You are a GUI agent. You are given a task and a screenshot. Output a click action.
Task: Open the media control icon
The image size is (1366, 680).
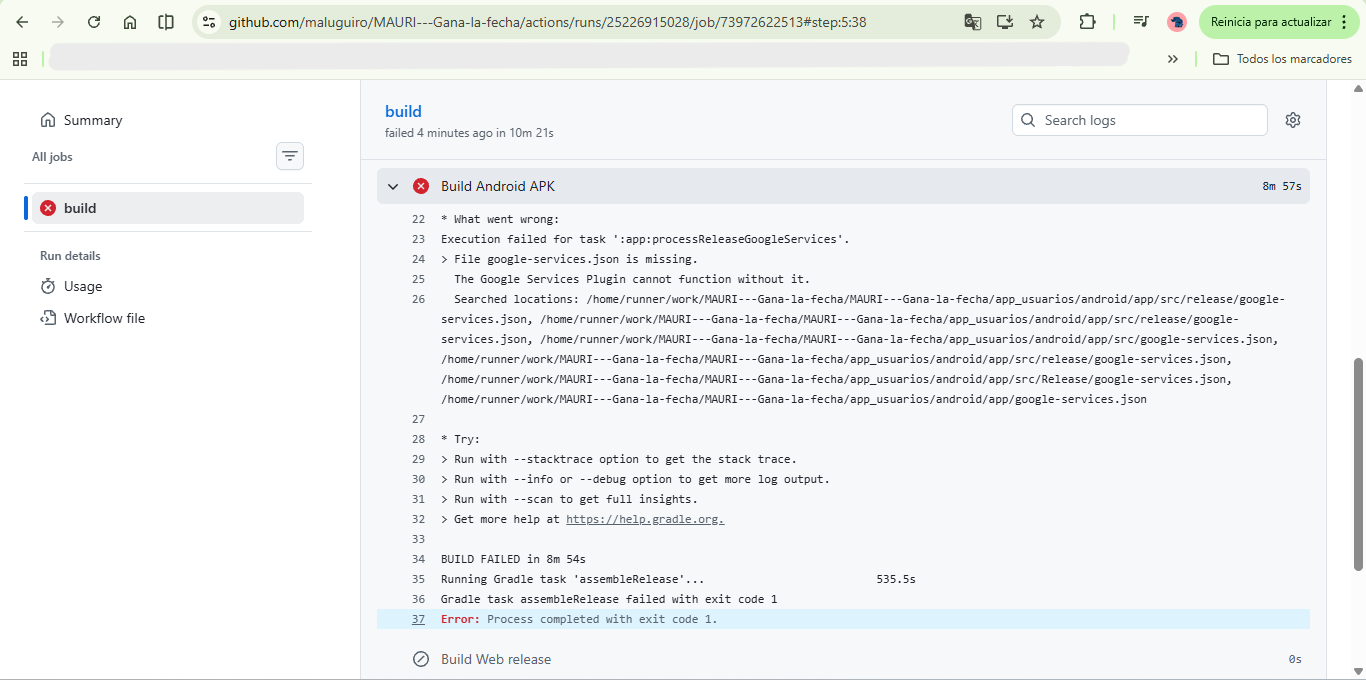[1141, 22]
